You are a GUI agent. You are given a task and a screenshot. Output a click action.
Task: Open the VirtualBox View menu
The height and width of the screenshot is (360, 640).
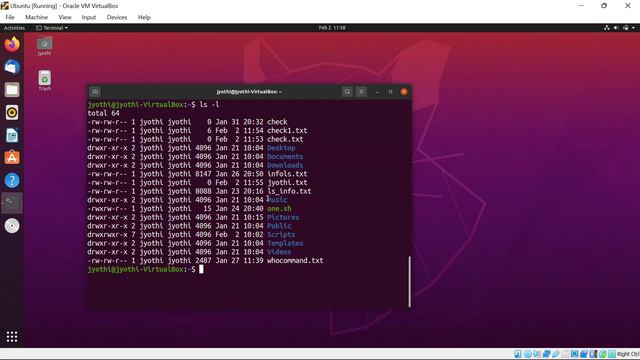coord(65,17)
